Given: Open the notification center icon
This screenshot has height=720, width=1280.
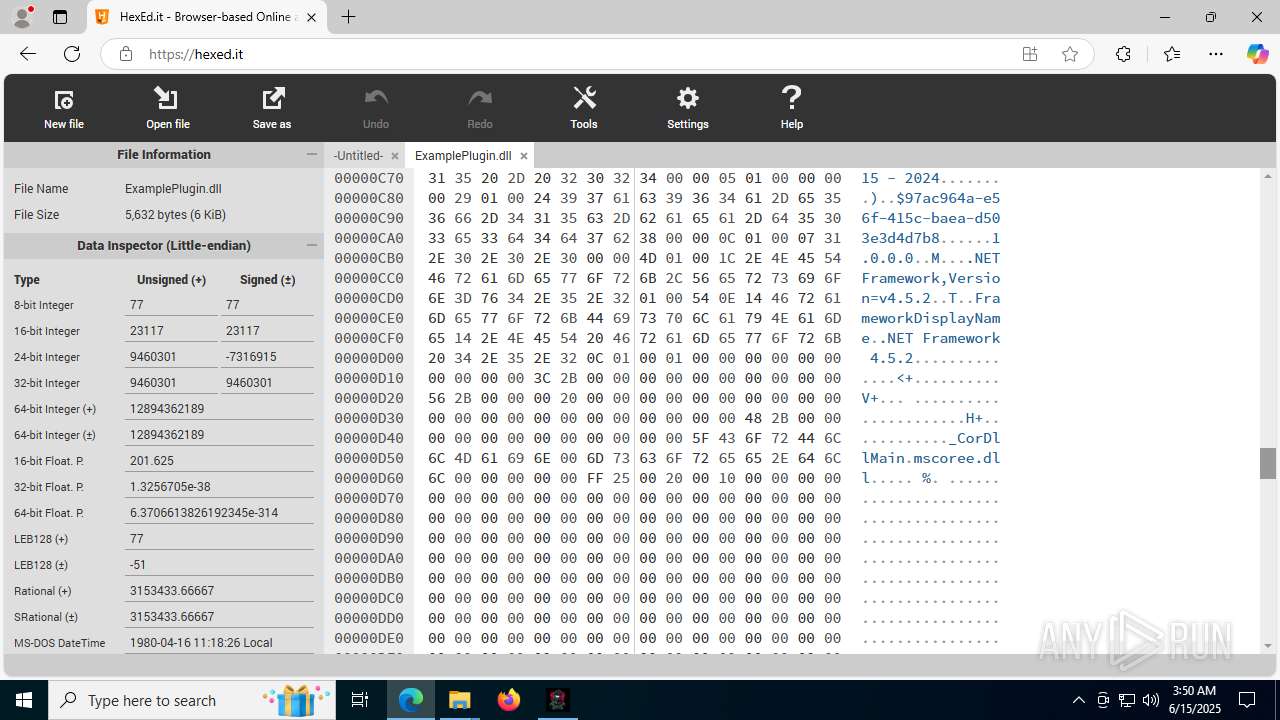Looking at the screenshot, I should (x=1247, y=700).
